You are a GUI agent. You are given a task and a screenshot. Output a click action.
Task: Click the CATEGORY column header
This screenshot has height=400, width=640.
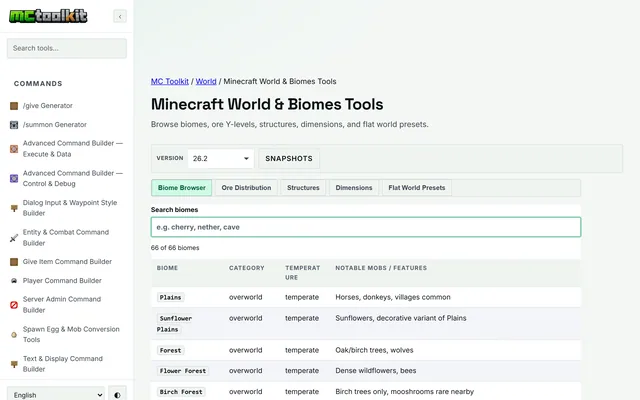point(247,268)
